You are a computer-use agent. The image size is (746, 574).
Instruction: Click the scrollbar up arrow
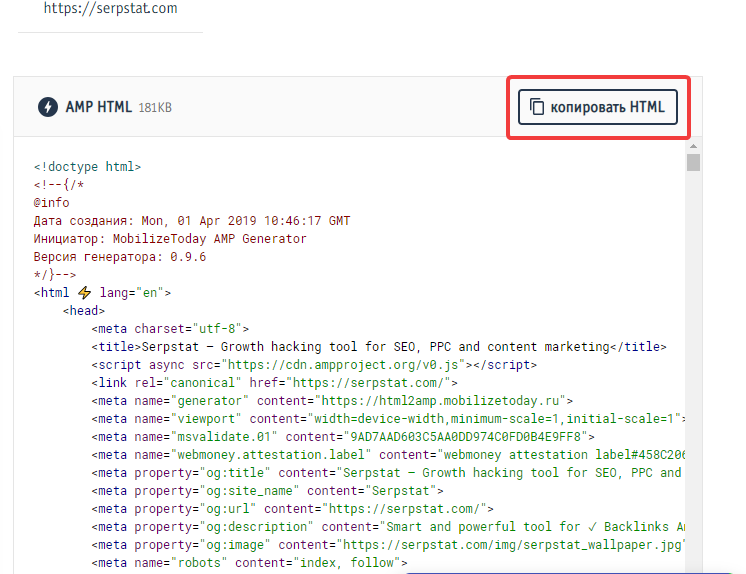coord(693,146)
